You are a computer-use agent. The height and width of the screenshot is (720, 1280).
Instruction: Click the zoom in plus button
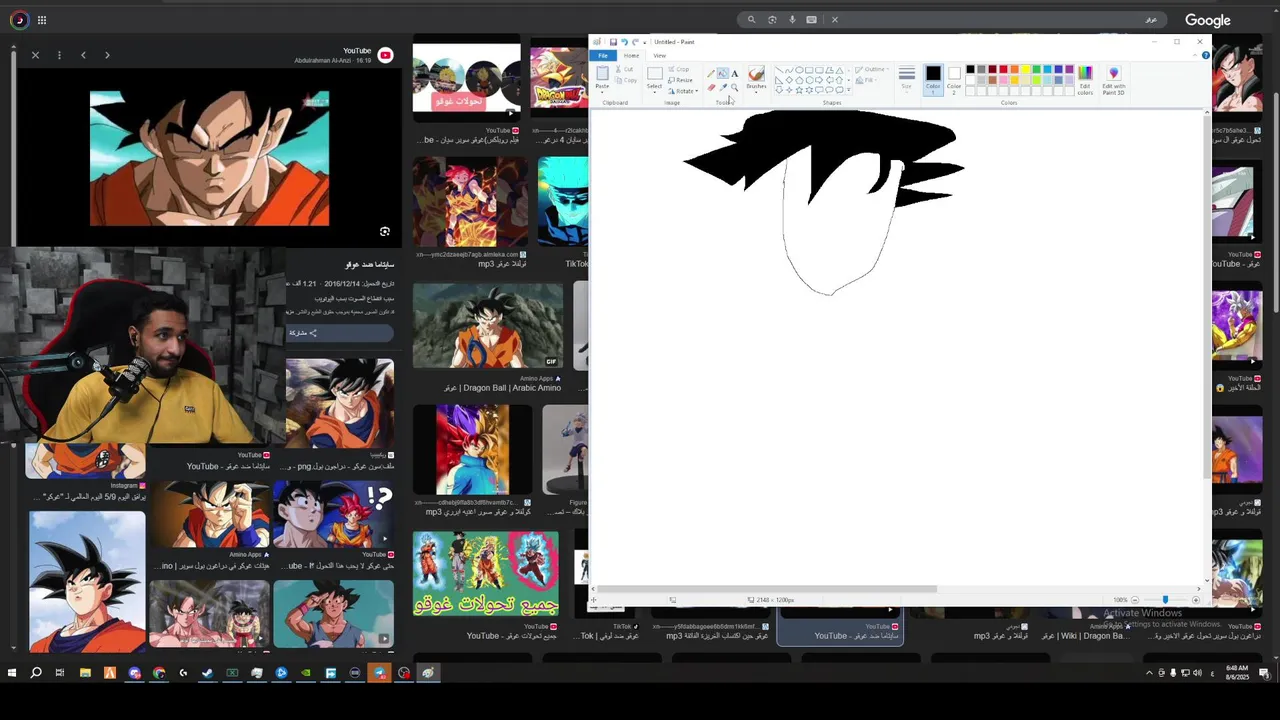click(1196, 599)
